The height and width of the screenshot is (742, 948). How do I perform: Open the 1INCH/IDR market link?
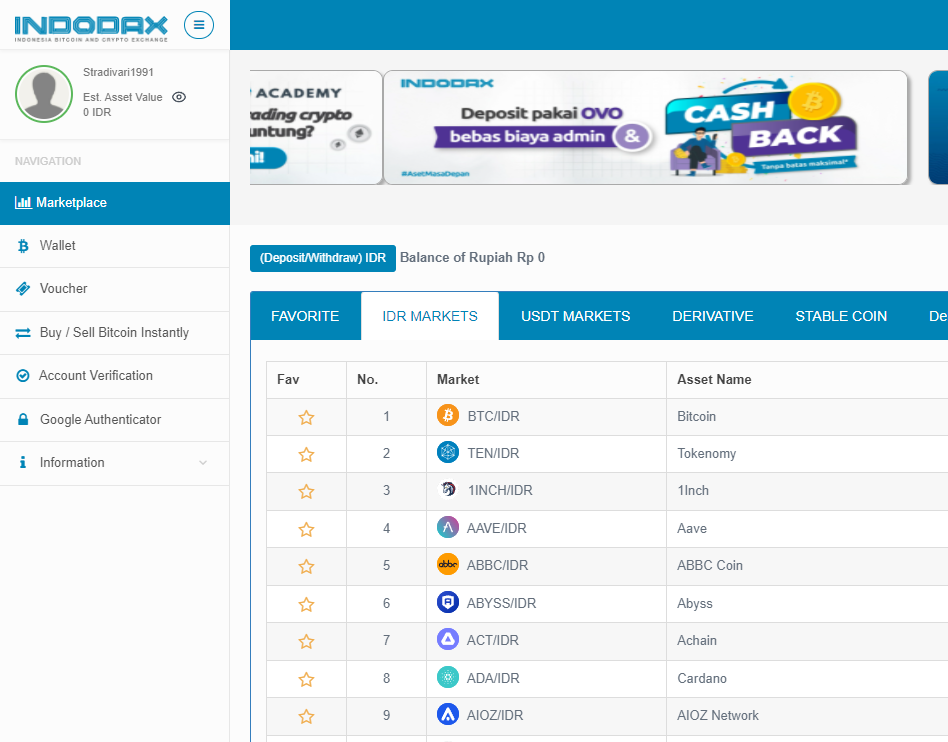[x=500, y=490]
